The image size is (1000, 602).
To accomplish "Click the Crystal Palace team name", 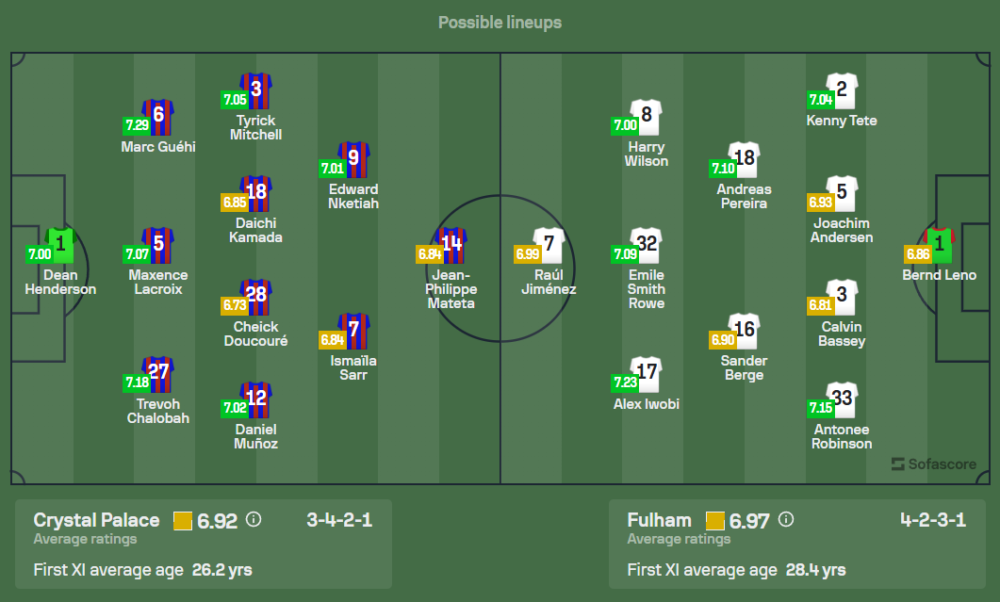I will tap(96, 520).
